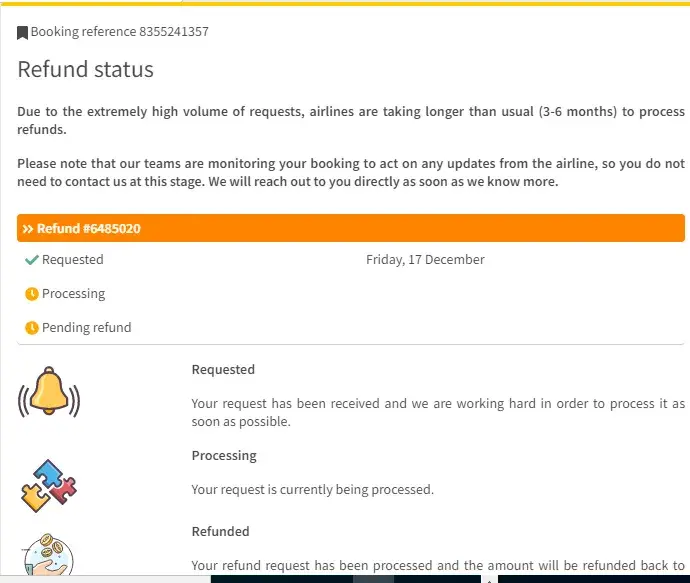The height and width of the screenshot is (583, 690).
Task: Click the clock icon beside Processing
Action: 32,294
